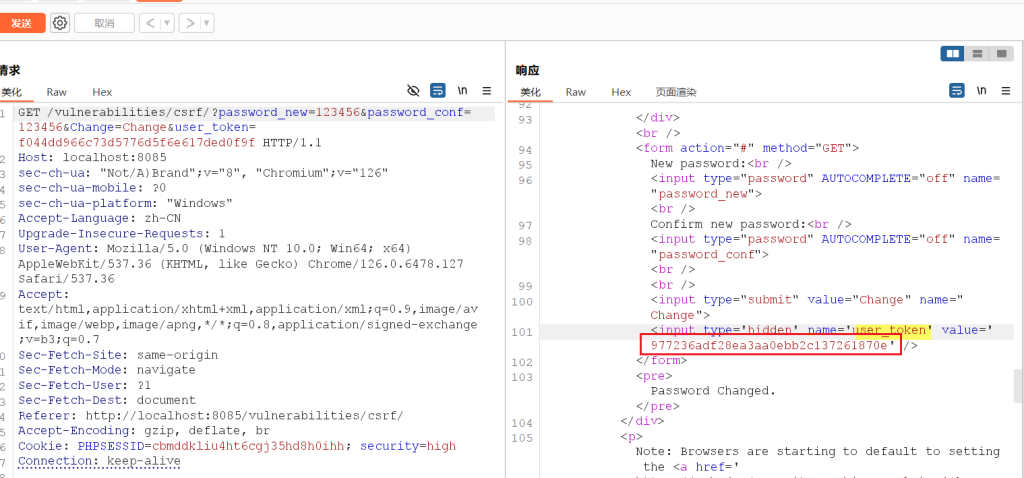Go back to previous request with left arrow
The image size is (1024, 478).
(148, 23)
